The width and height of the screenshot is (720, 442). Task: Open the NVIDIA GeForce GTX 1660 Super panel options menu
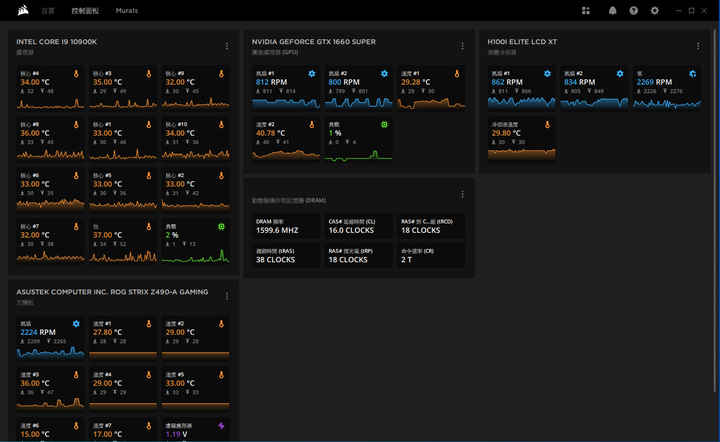tap(462, 46)
